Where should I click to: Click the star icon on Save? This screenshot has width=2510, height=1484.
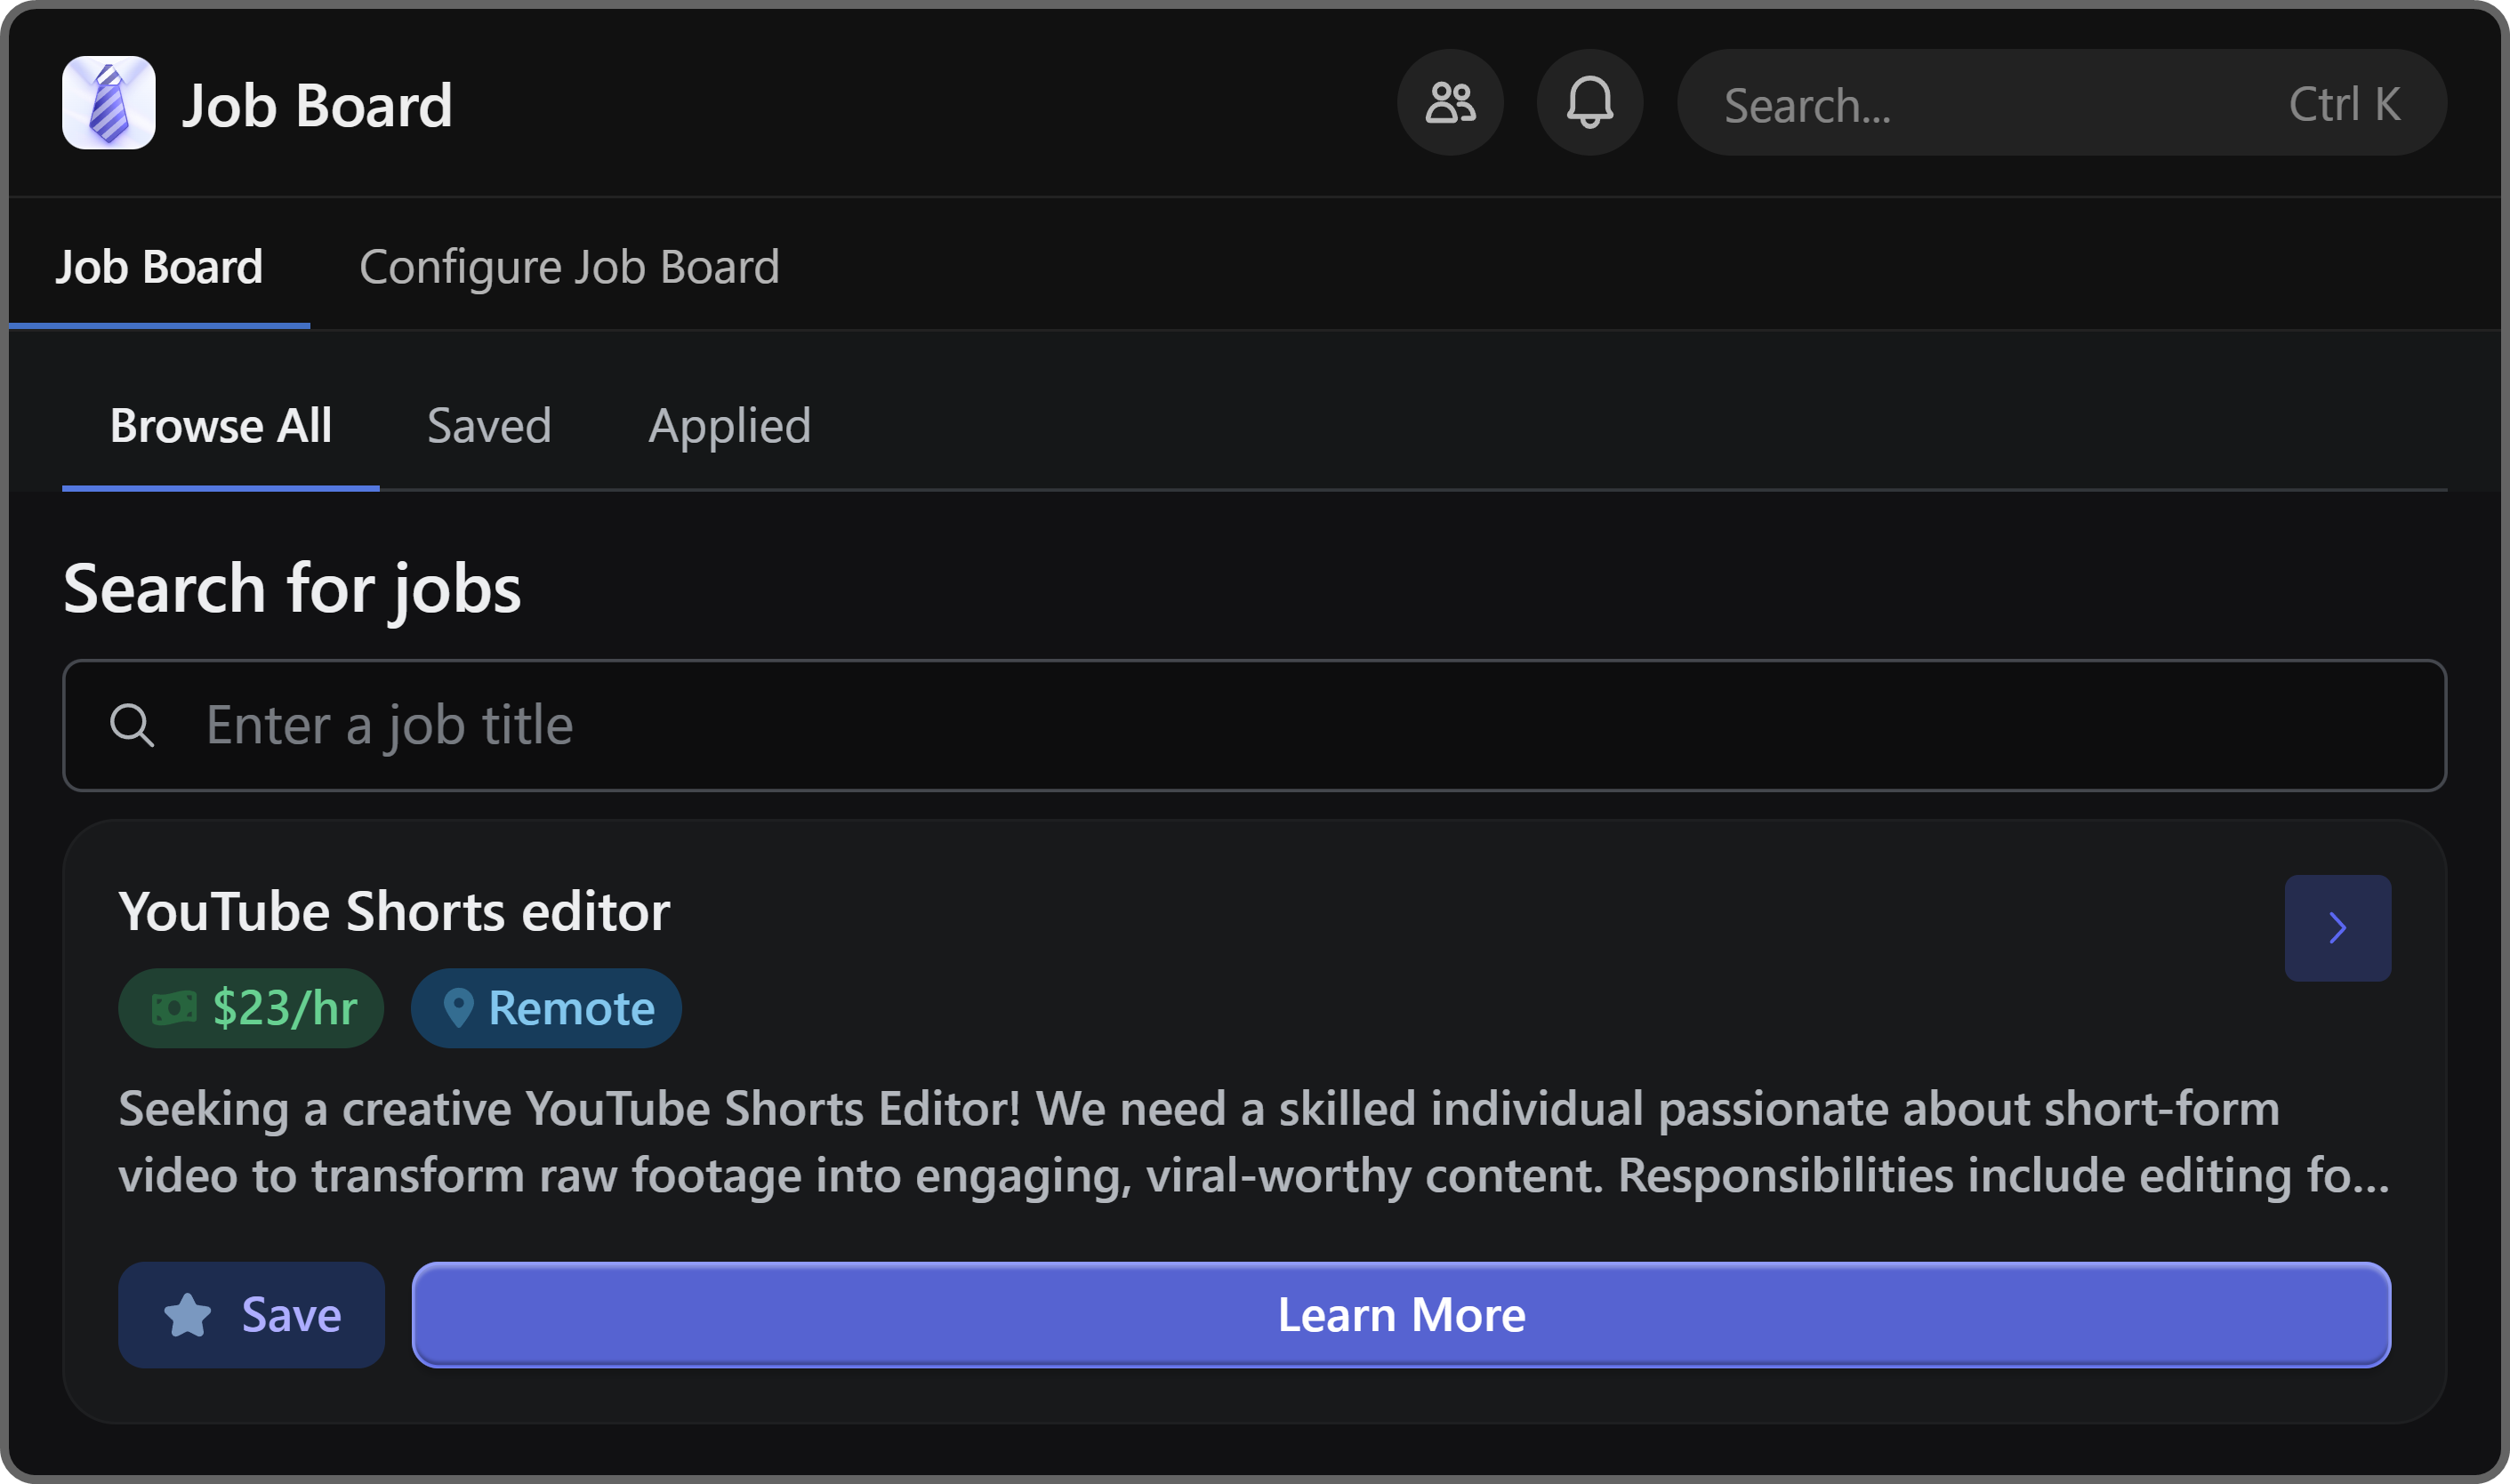pyautogui.click(x=187, y=1315)
